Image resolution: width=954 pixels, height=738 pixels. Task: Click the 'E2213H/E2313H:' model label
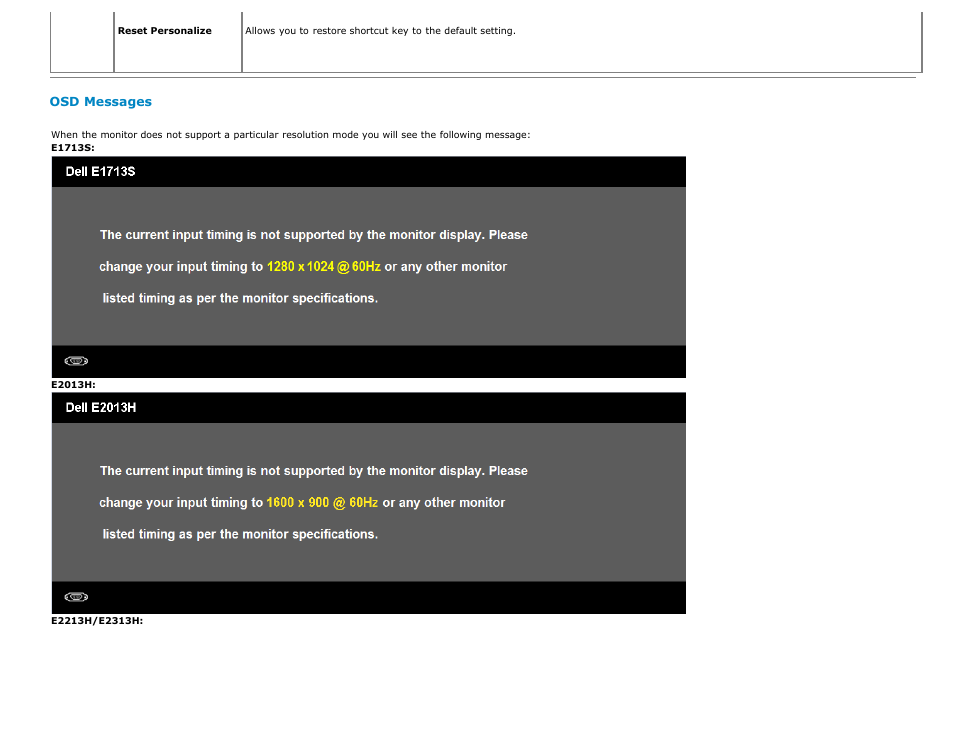pyautogui.click(x=97, y=621)
